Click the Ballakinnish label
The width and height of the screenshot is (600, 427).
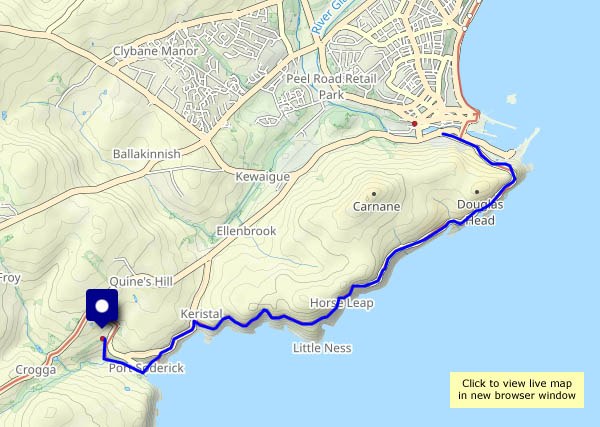click(x=147, y=154)
